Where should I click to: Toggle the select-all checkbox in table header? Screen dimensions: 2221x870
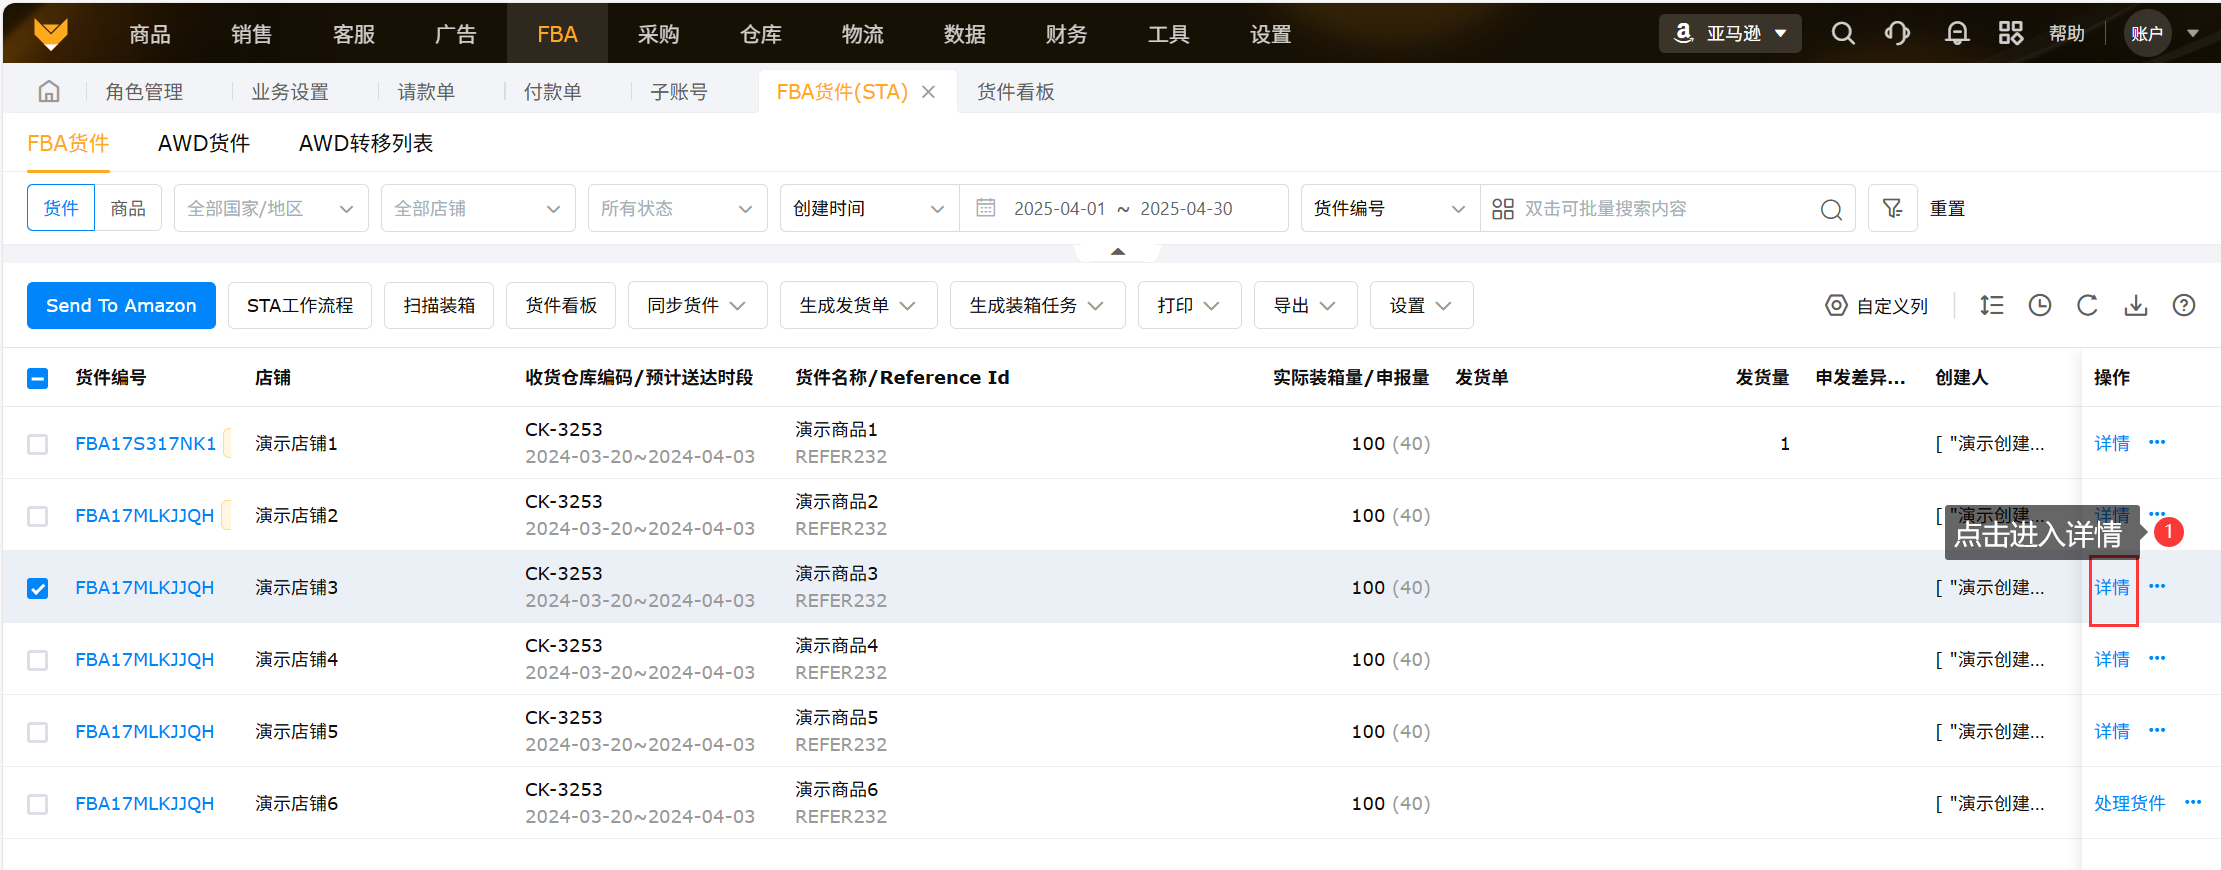pyautogui.click(x=38, y=378)
